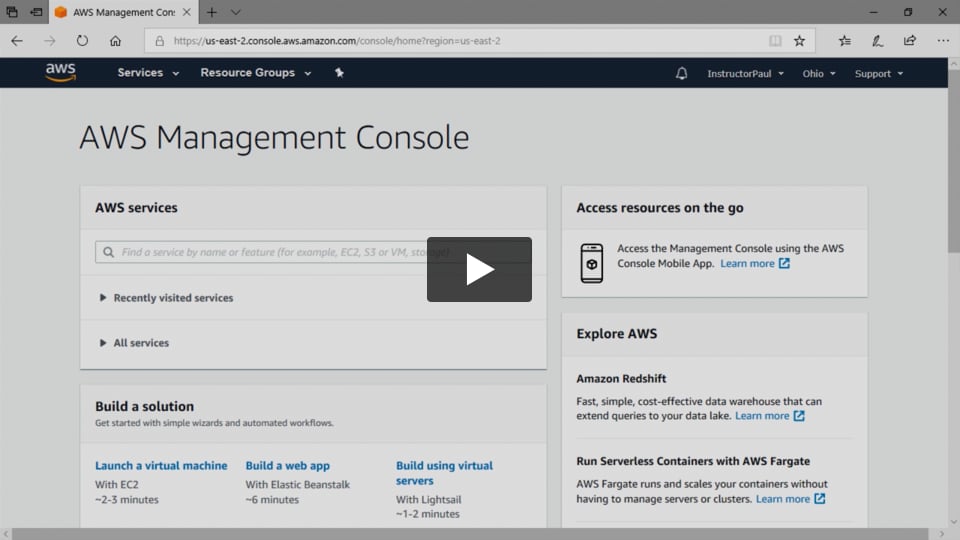Click the browser home icon
The image size is (960, 540).
[115, 41]
